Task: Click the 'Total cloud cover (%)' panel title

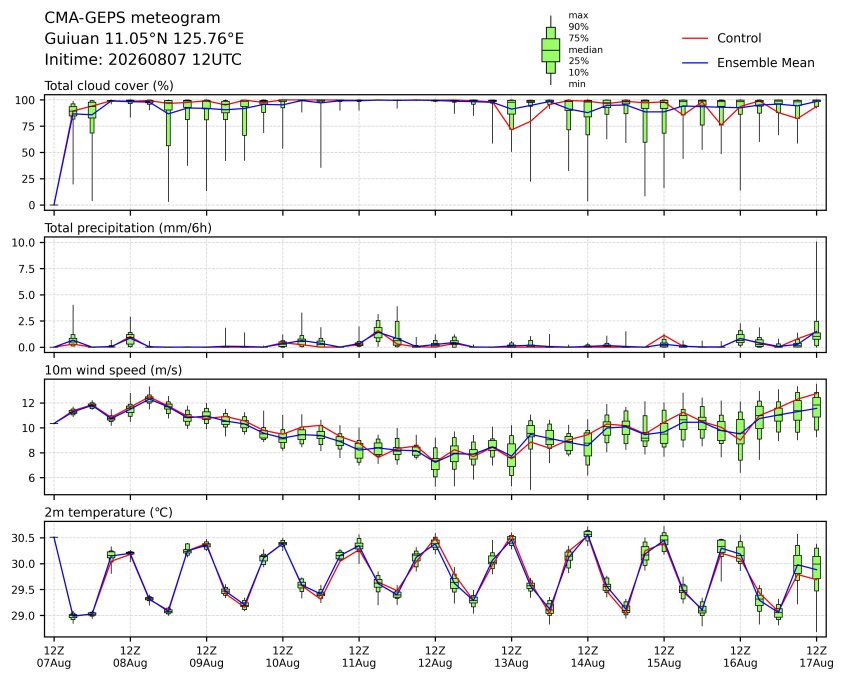Action: click(x=109, y=86)
